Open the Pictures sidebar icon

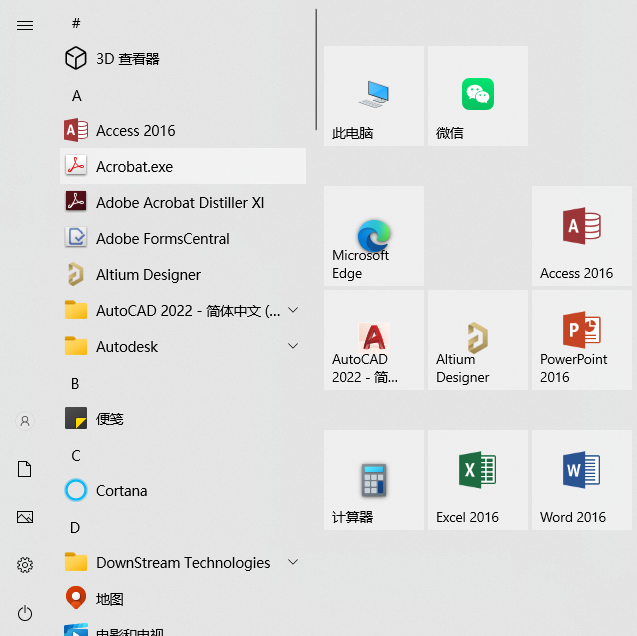[x=25, y=517]
